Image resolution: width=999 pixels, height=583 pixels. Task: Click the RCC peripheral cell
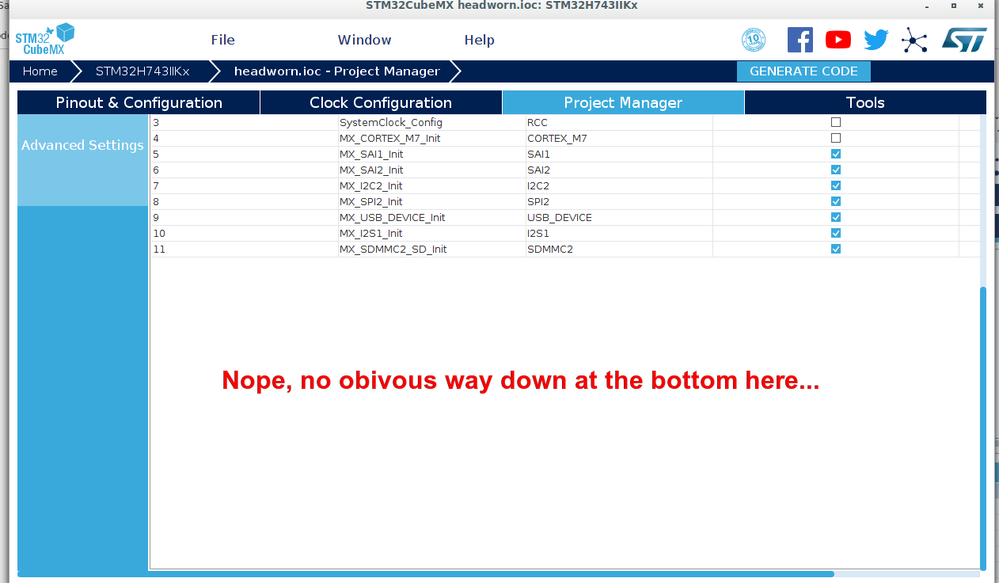pyautogui.click(x=619, y=122)
